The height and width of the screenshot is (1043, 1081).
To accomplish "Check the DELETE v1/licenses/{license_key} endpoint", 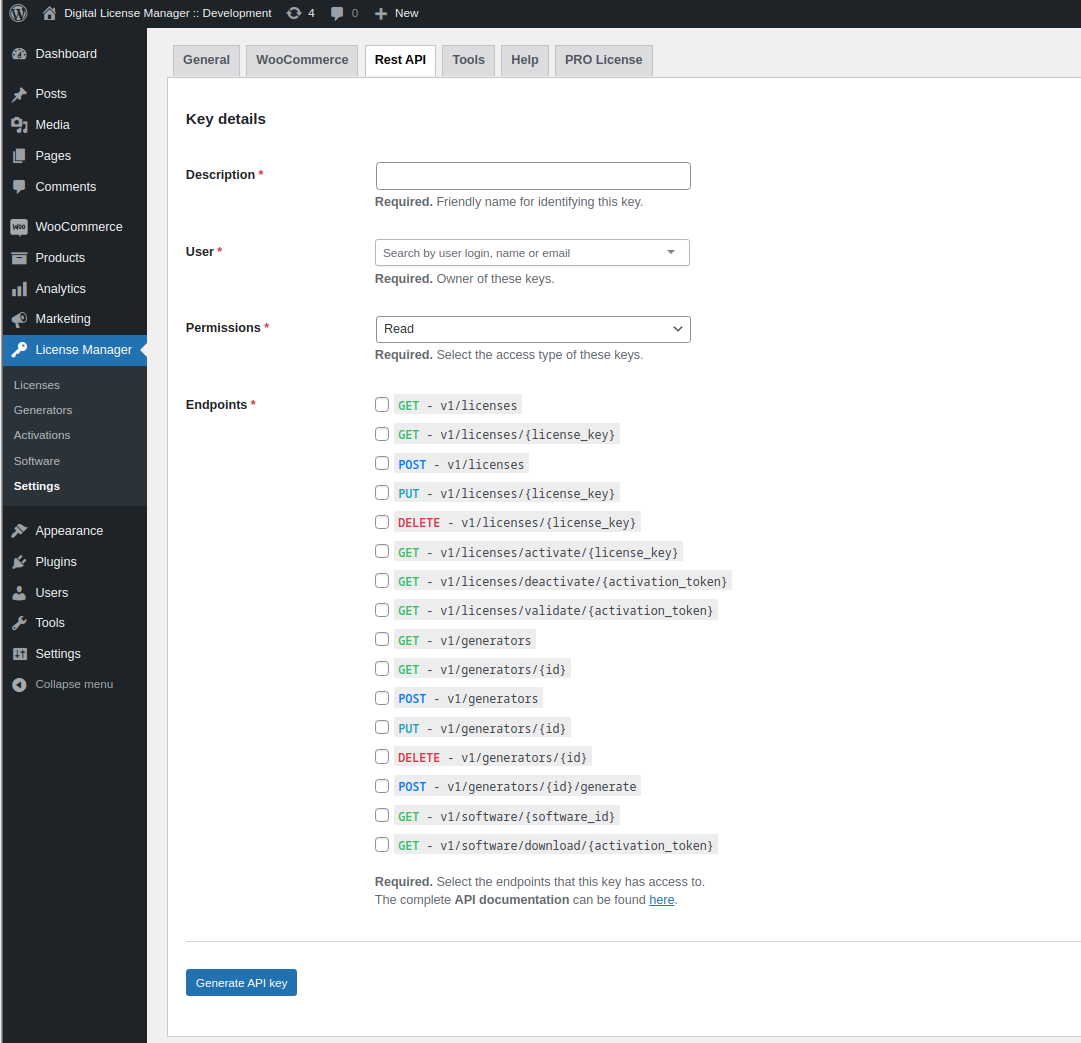I will (x=382, y=521).
